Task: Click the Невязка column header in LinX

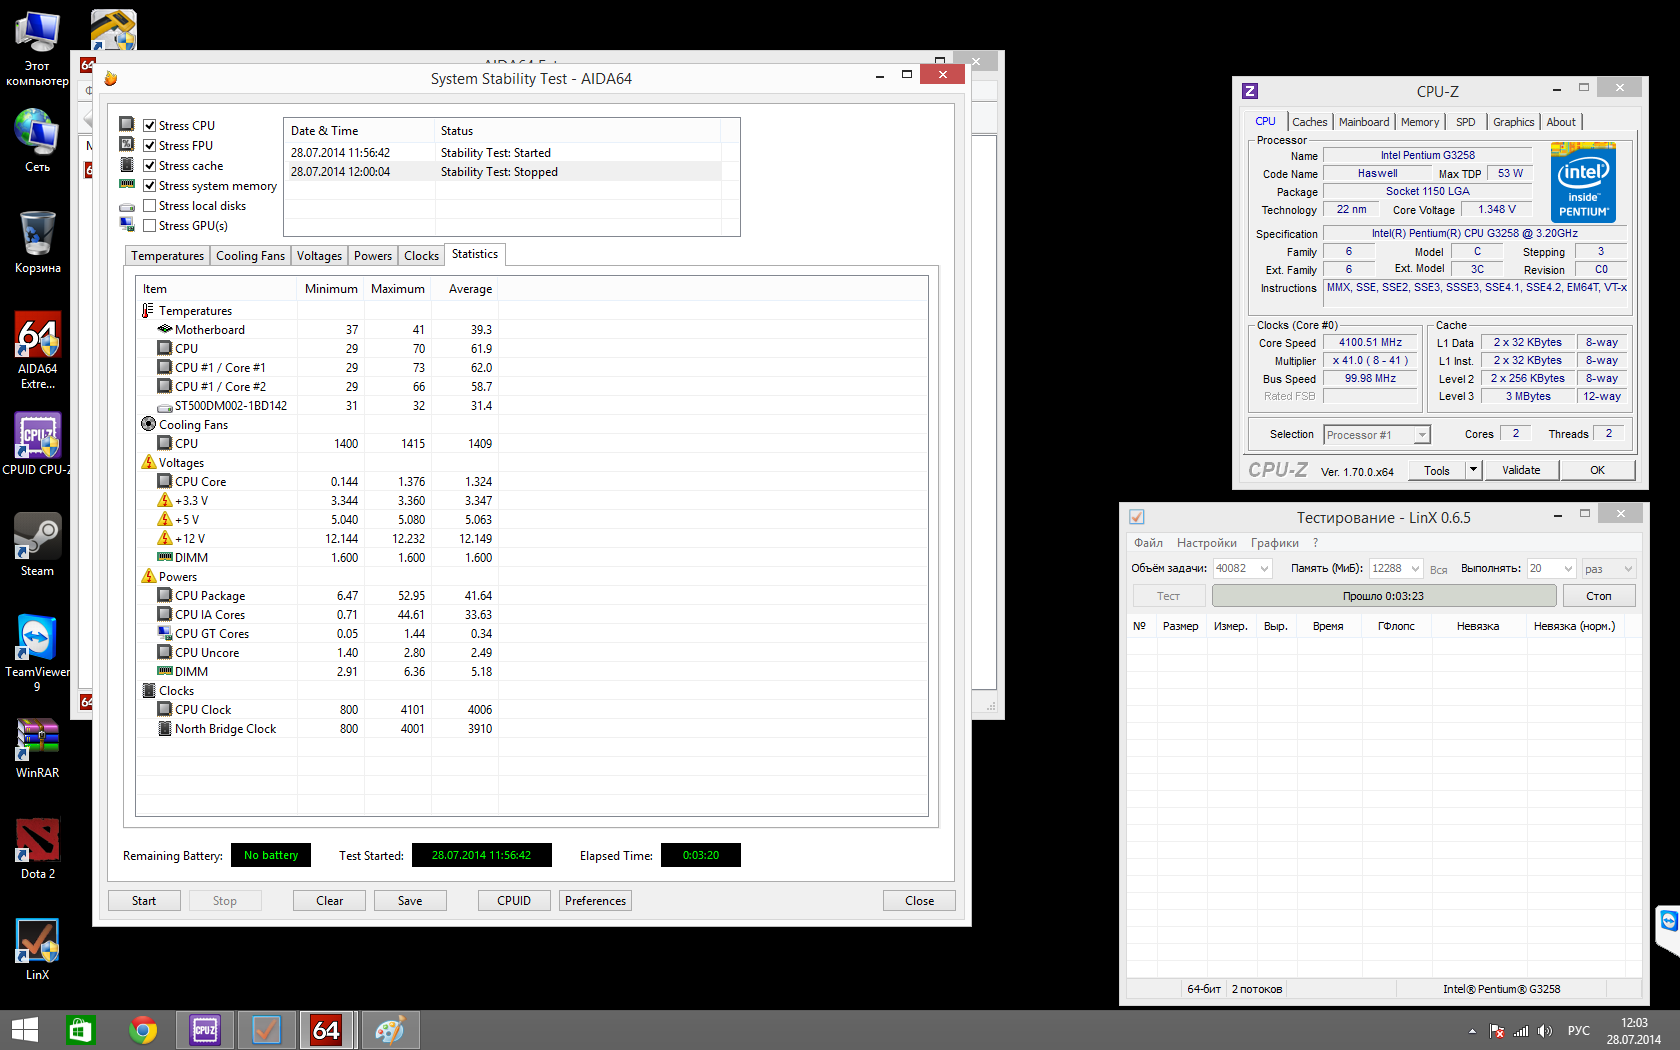Action: click(x=1478, y=626)
